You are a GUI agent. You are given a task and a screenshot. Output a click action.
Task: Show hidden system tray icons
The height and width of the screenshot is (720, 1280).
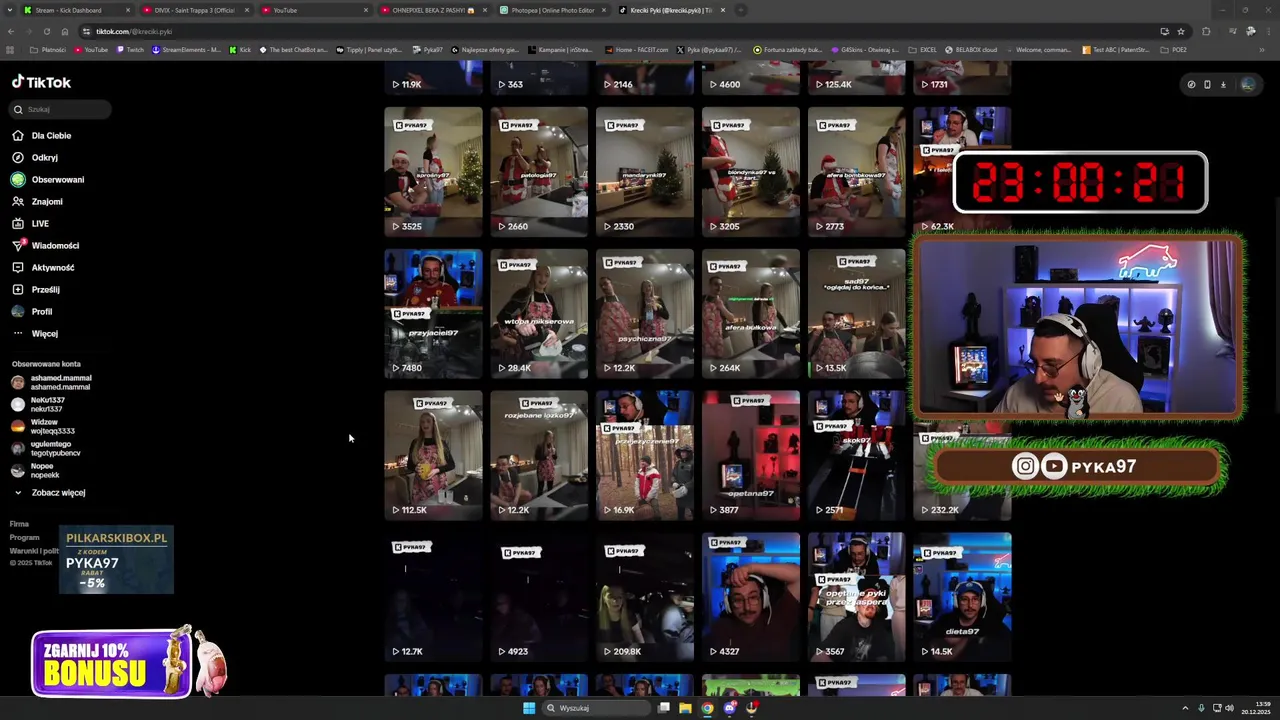(x=1185, y=708)
